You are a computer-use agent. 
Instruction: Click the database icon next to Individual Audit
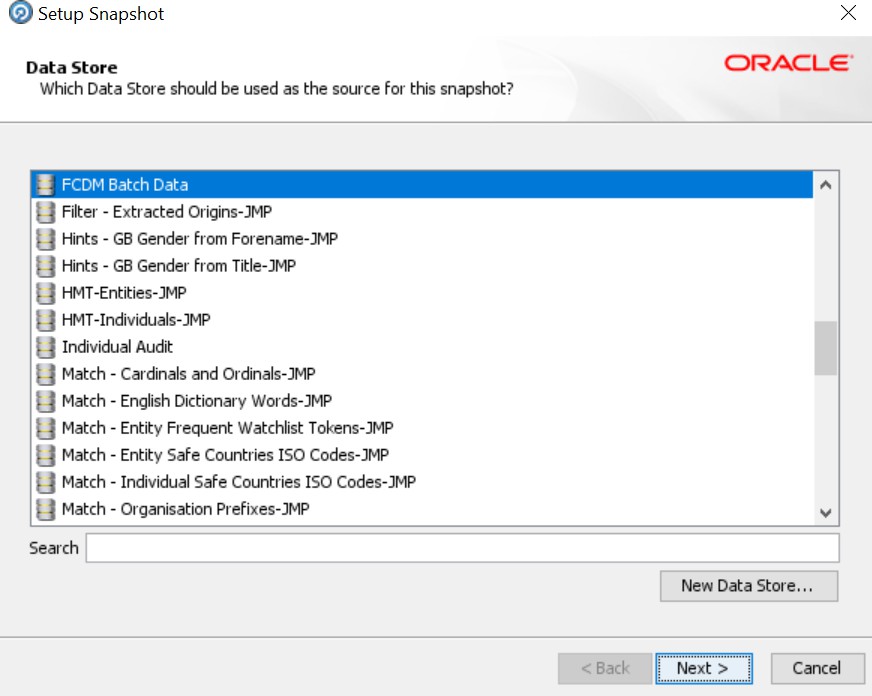click(44, 346)
